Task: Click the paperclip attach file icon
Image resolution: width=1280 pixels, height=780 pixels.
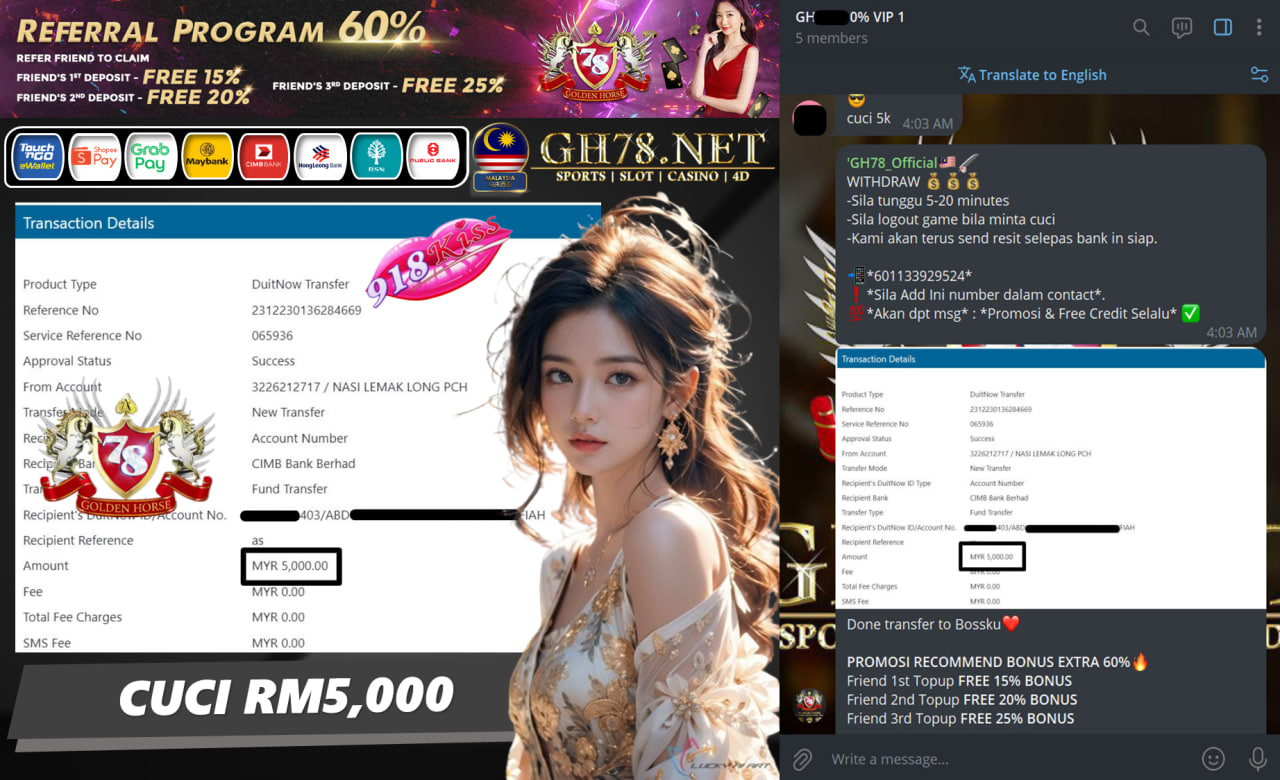Action: pyautogui.click(x=802, y=759)
